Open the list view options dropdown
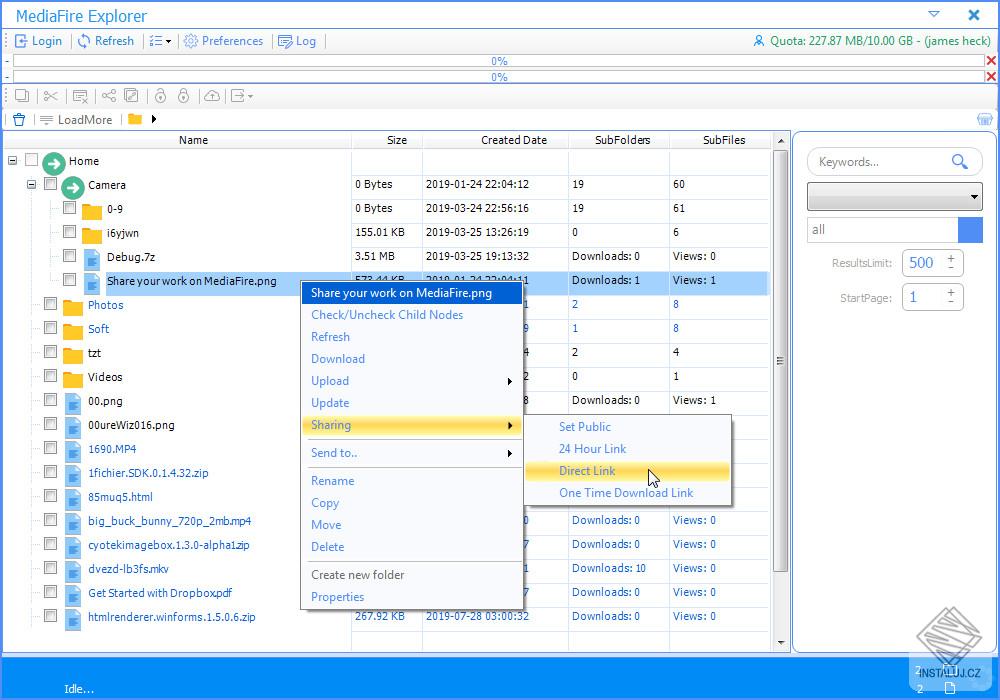The height and width of the screenshot is (700, 1000). point(160,41)
